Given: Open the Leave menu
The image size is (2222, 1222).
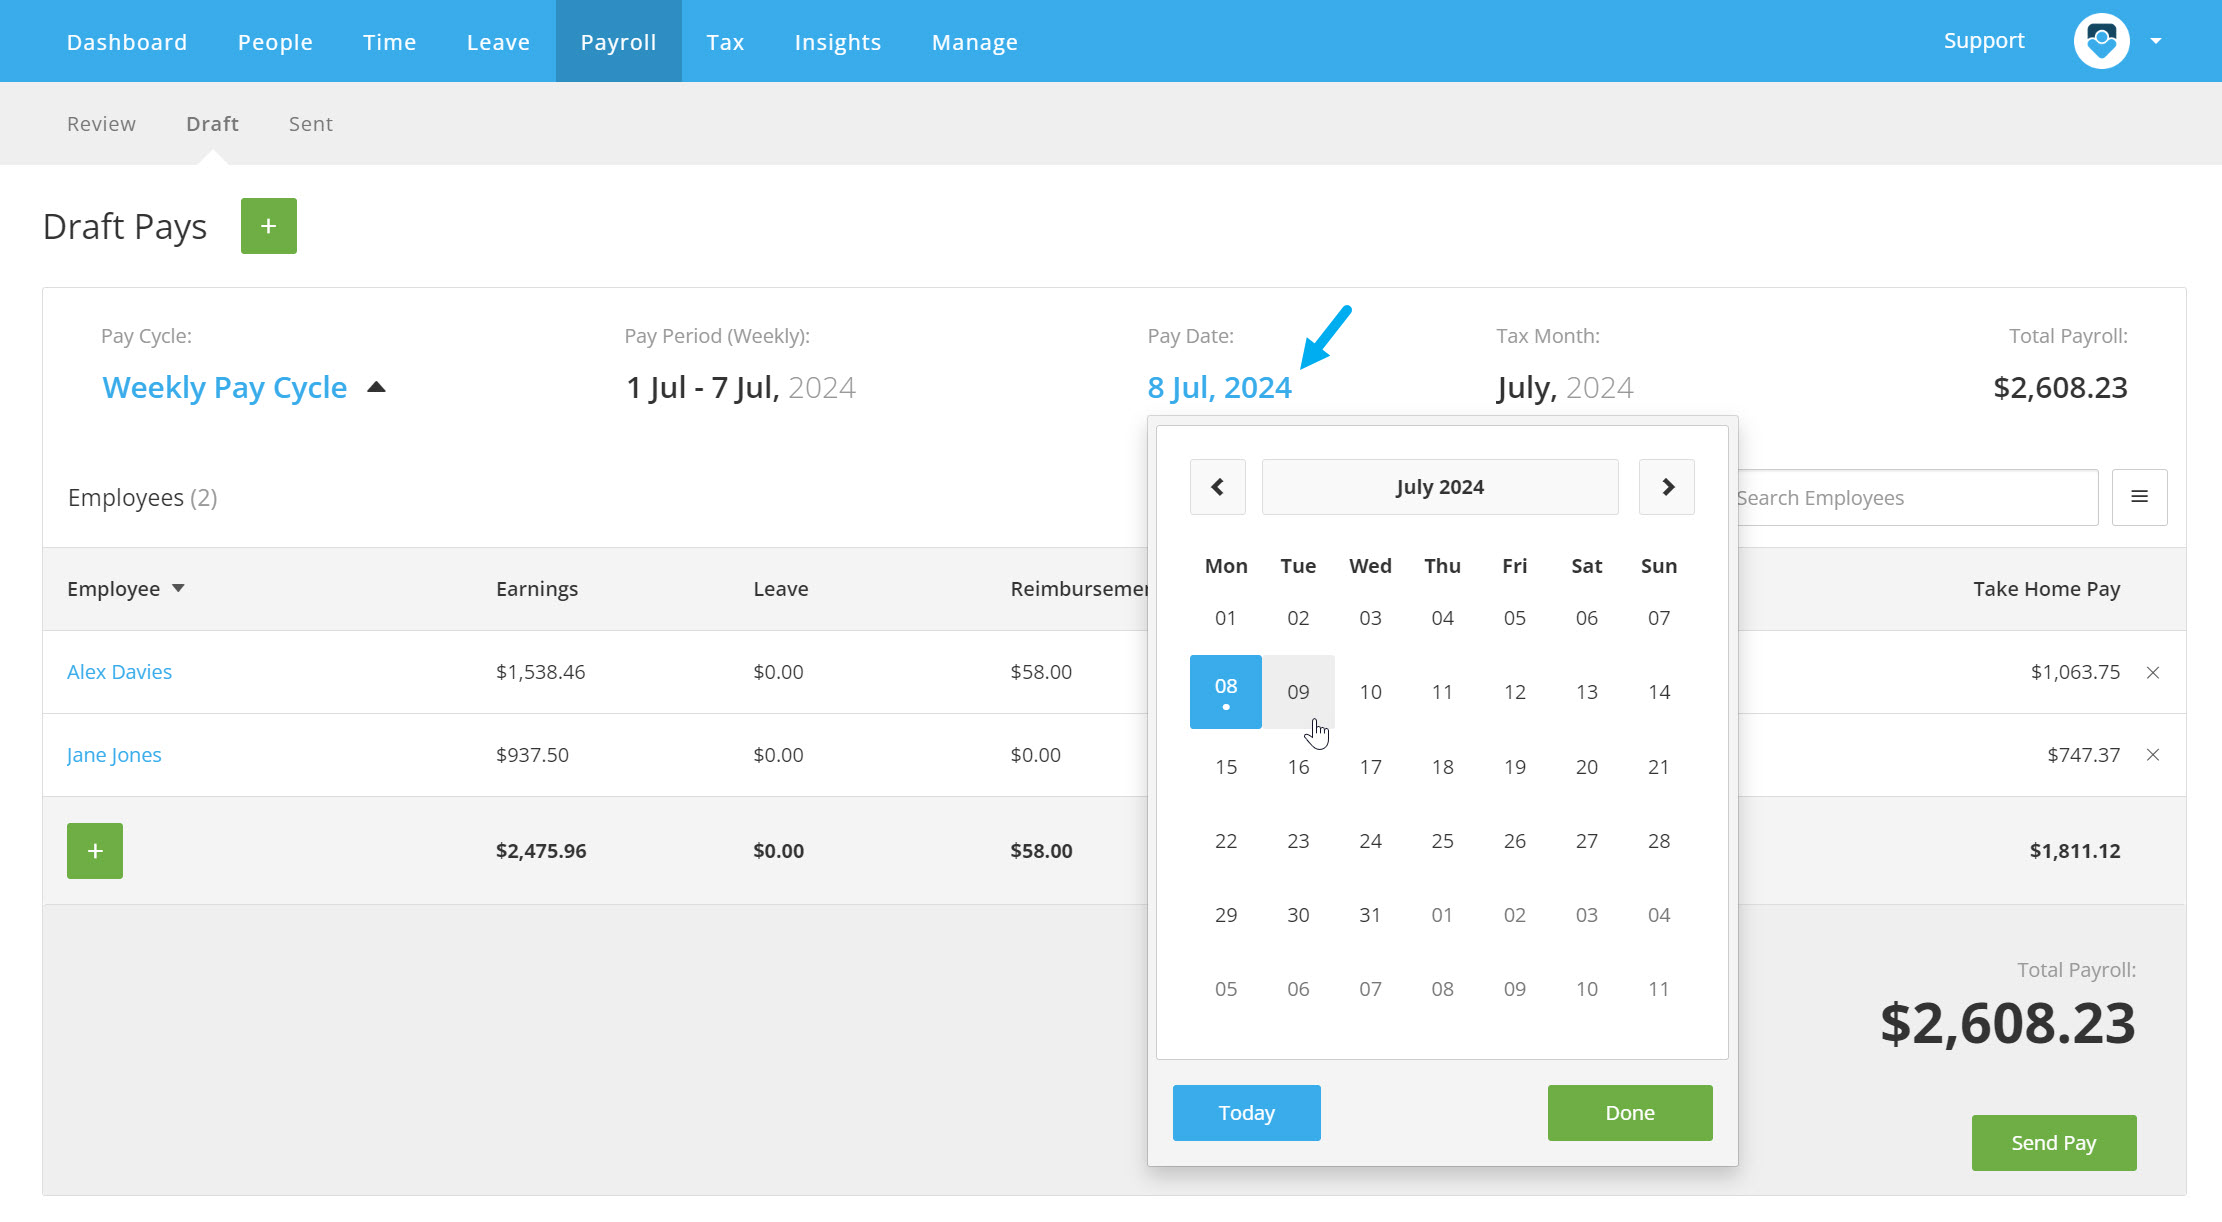Looking at the screenshot, I should (x=498, y=42).
